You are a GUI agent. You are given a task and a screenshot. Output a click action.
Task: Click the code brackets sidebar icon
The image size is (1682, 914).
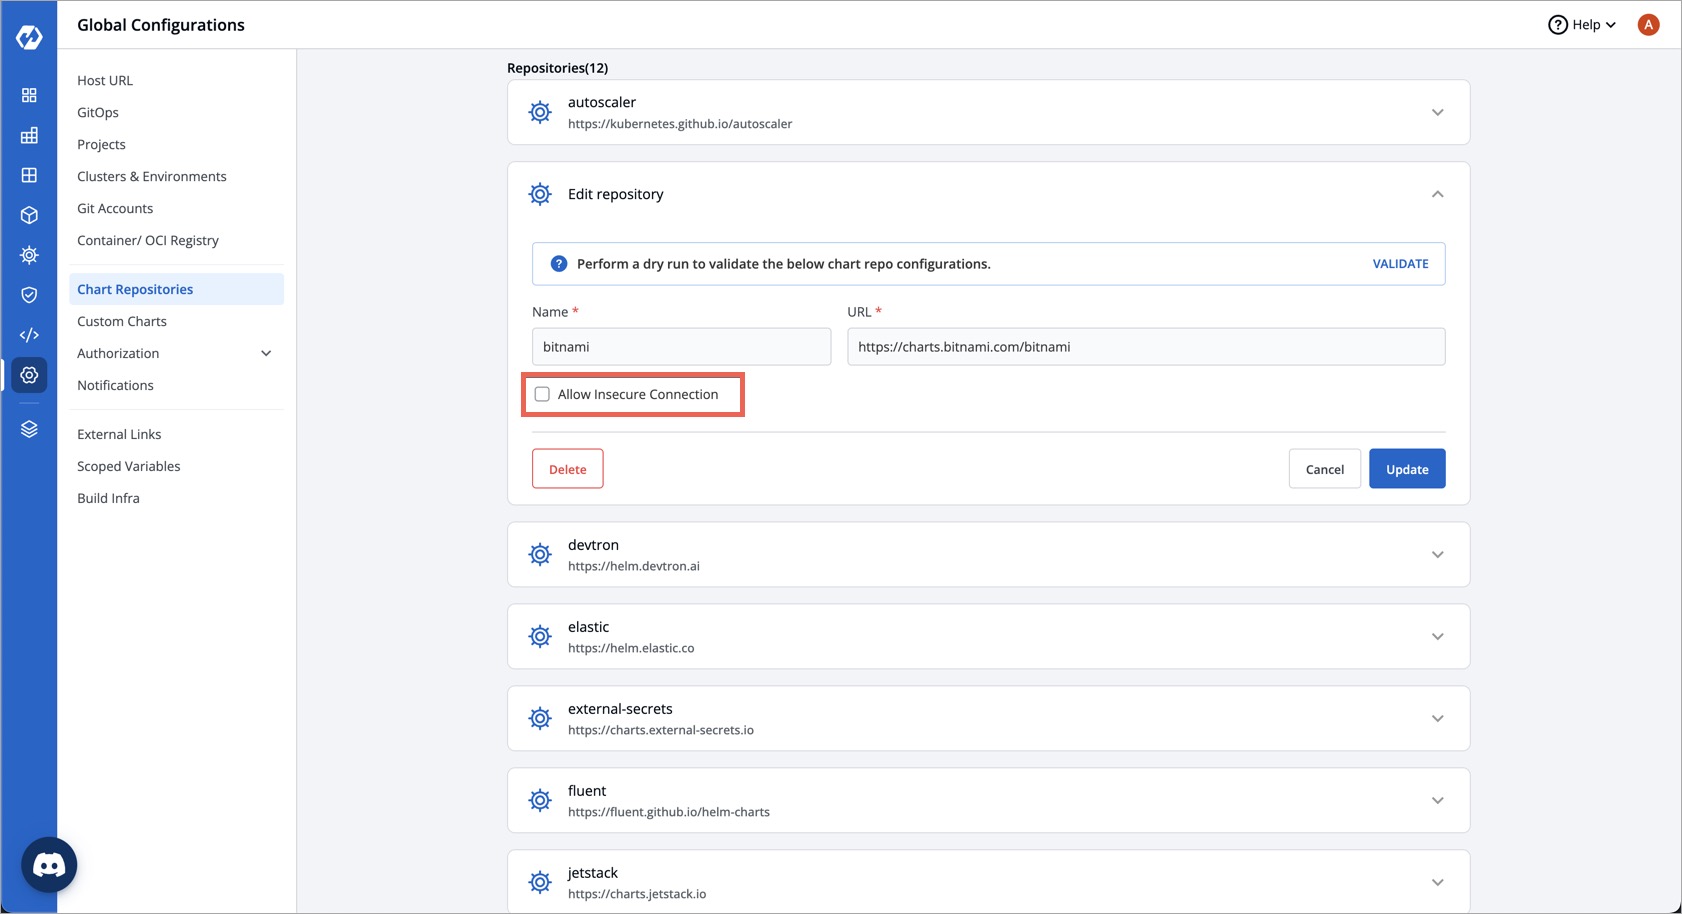[x=29, y=335]
